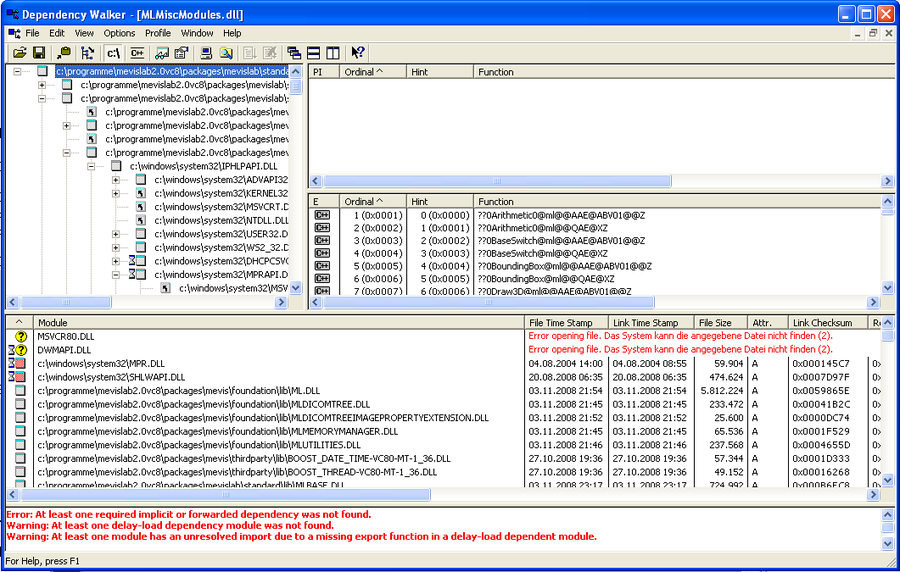Click the Tile Horizontally icon
900x572 pixels.
[313, 53]
